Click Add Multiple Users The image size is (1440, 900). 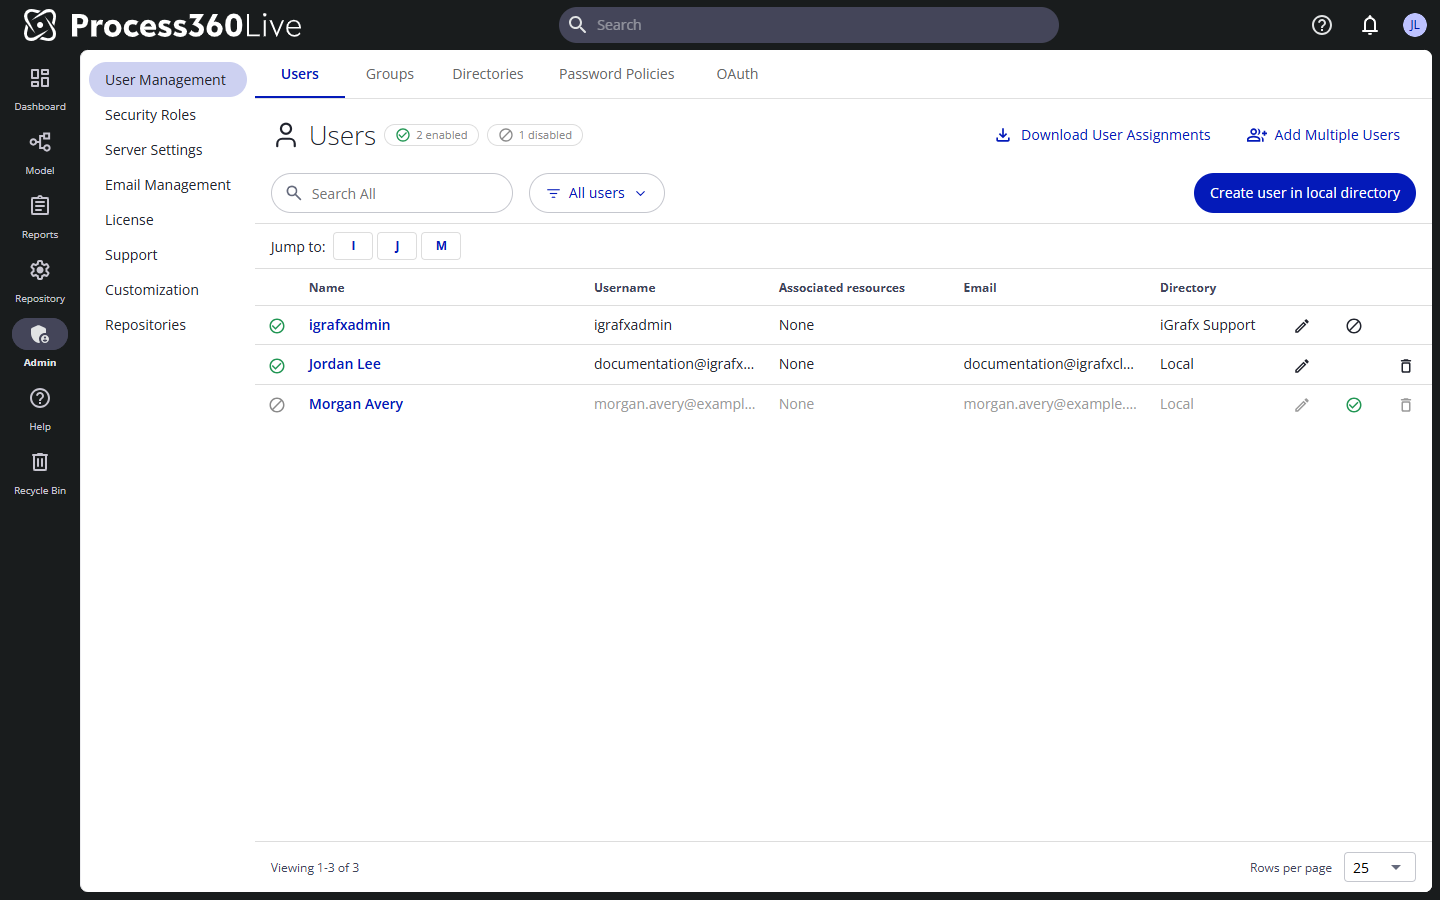(1323, 135)
